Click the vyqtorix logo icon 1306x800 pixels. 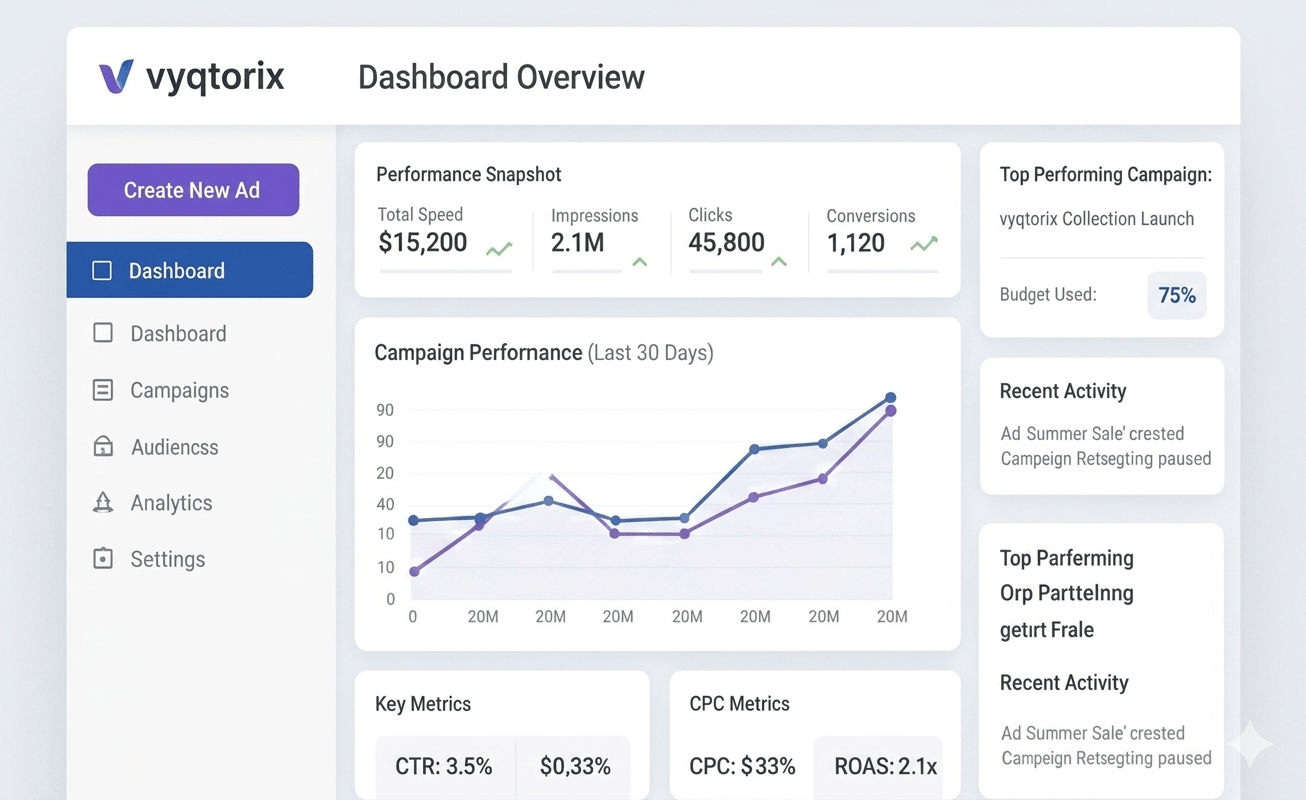tap(116, 77)
